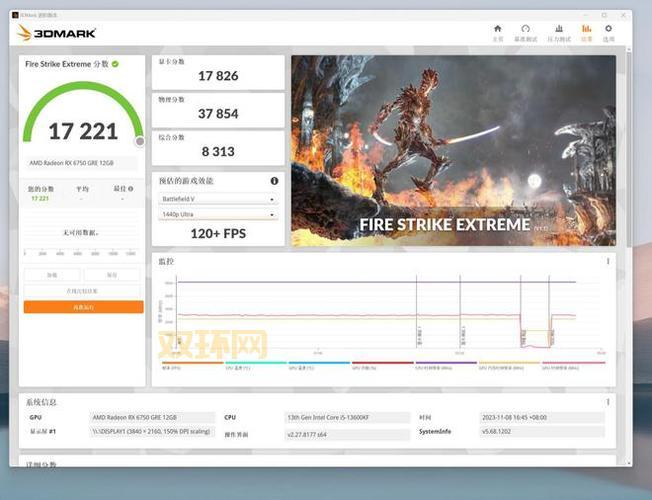
Task: Expand the Battlefield V game dropdown
Action: point(218,199)
